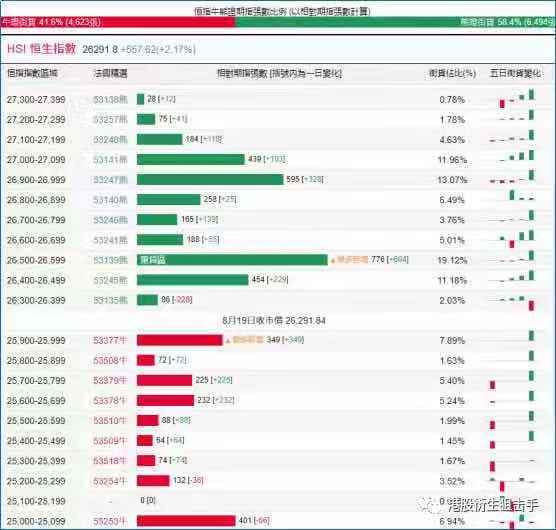Open the bear certificate link in 26,900-26,999 row
The width and height of the screenshot is (556, 530).
click(x=110, y=180)
